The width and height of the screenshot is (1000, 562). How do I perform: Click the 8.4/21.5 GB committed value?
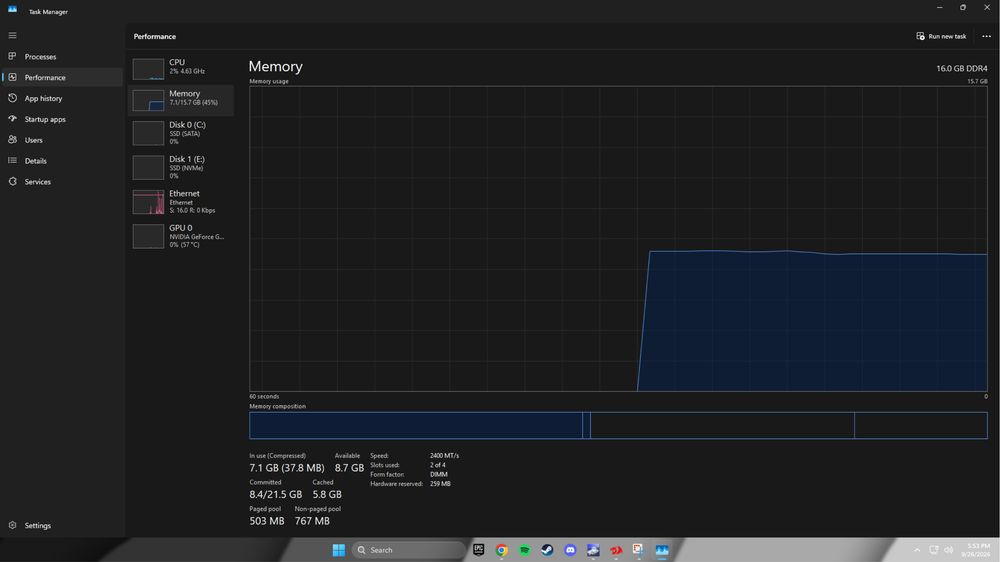276,494
